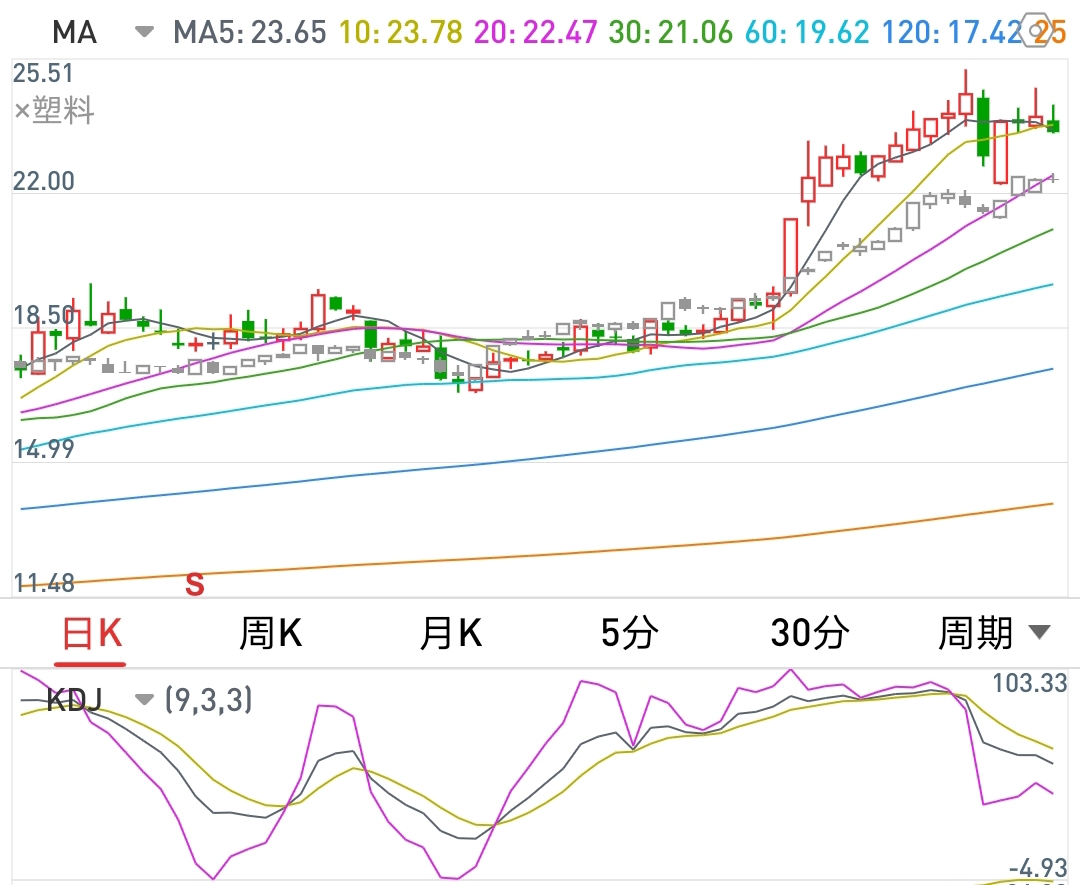The height and width of the screenshot is (885, 1080).
Task: Click the MA 30: 21.06 value
Action: coord(670,32)
